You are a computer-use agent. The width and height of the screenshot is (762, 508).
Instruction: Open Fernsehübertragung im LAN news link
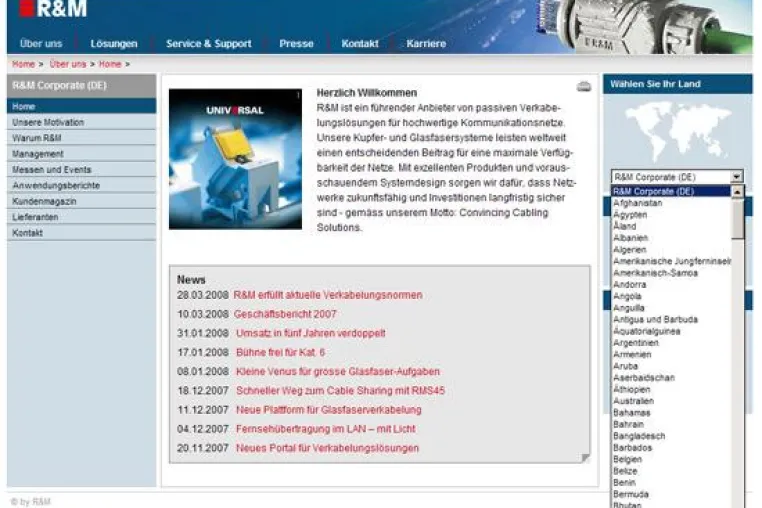pos(326,429)
